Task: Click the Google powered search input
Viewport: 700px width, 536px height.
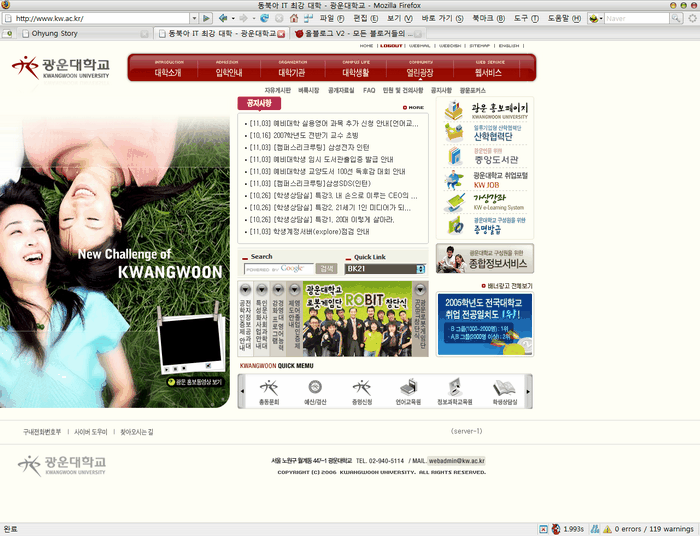Action: point(279,269)
